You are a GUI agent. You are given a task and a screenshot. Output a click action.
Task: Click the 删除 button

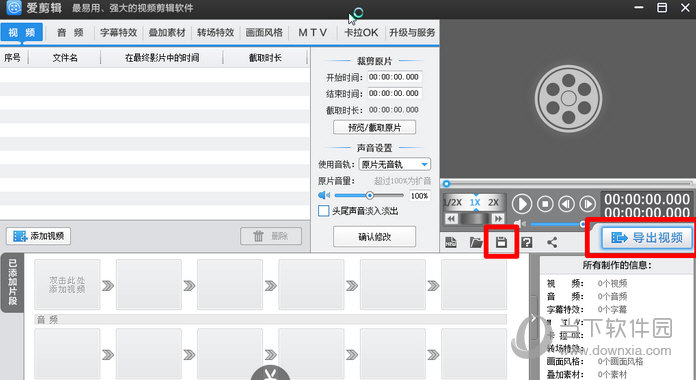click(x=271, y=236)
